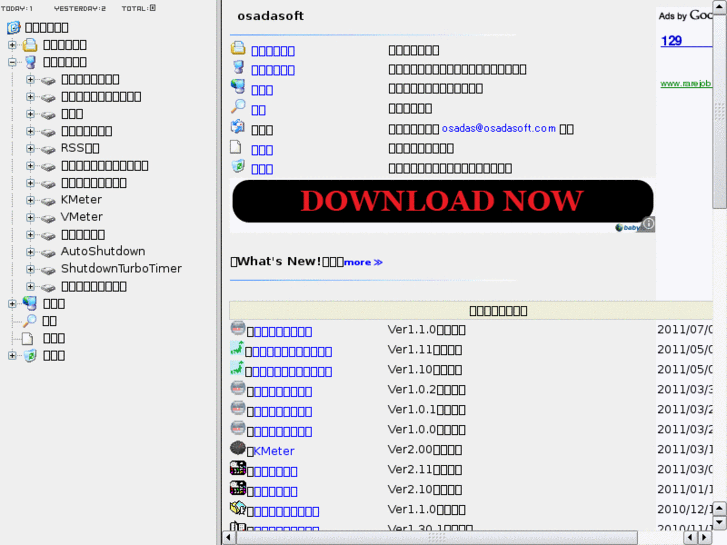Click the vertical scrollbar thumb
This screenshot has height=545, width=727.
(720, 111)
